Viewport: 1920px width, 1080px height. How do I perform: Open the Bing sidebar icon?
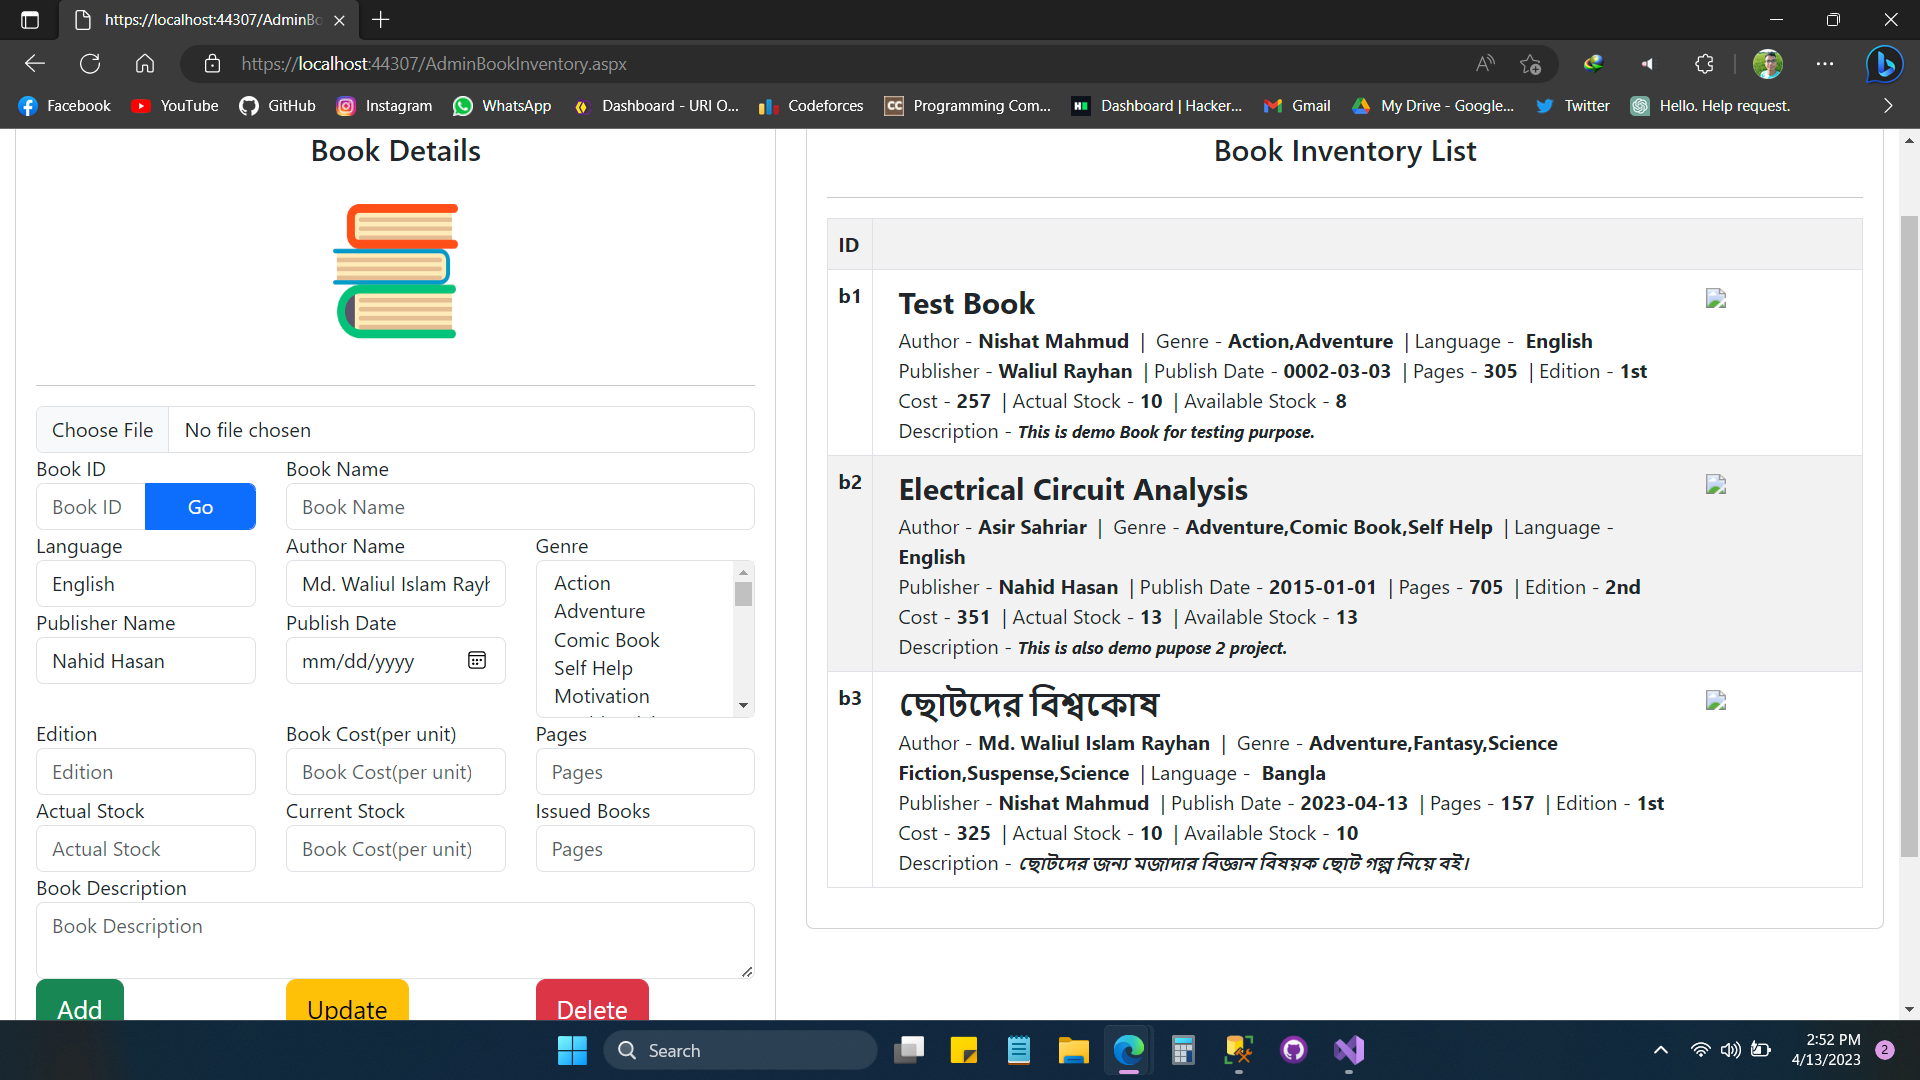1884,63
